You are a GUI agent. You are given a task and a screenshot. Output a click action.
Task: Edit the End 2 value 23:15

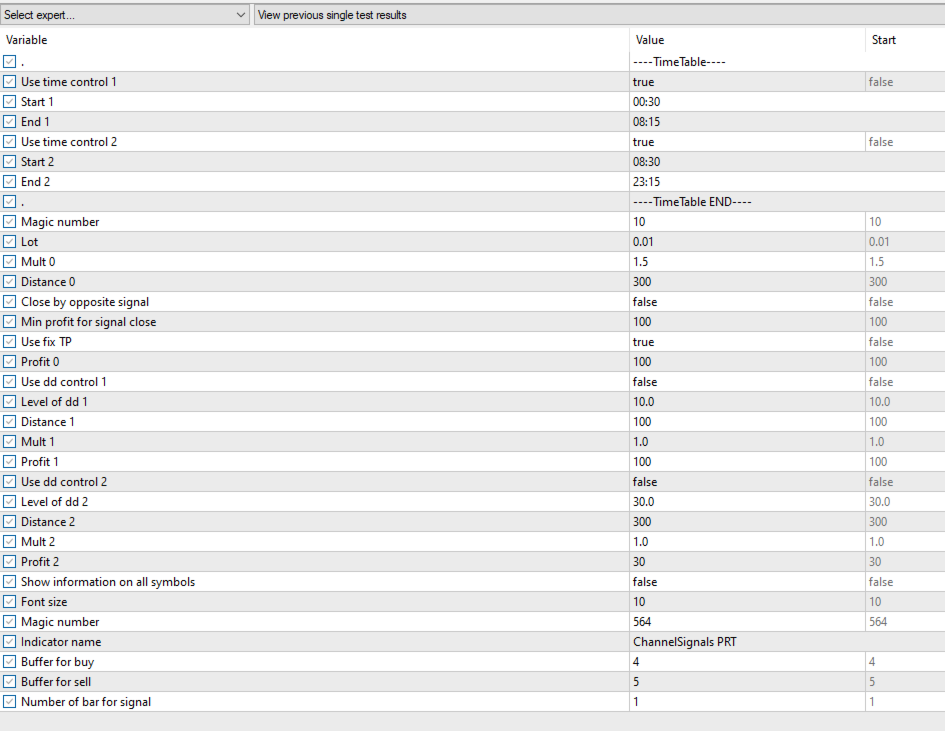point(745,182)
